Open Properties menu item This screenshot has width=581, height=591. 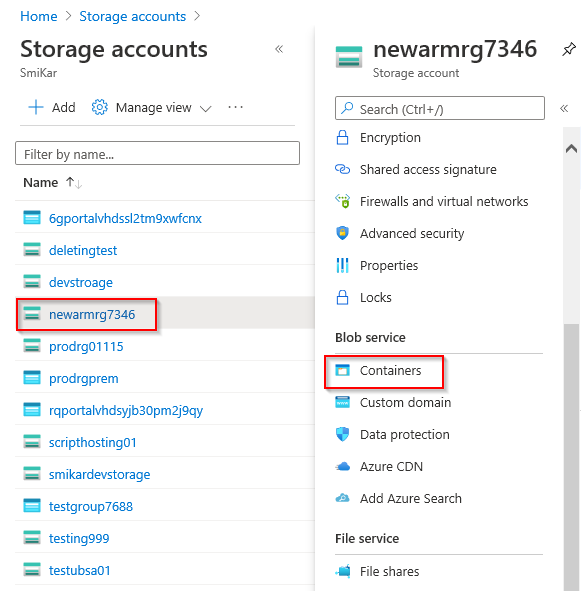click(389, 266)
